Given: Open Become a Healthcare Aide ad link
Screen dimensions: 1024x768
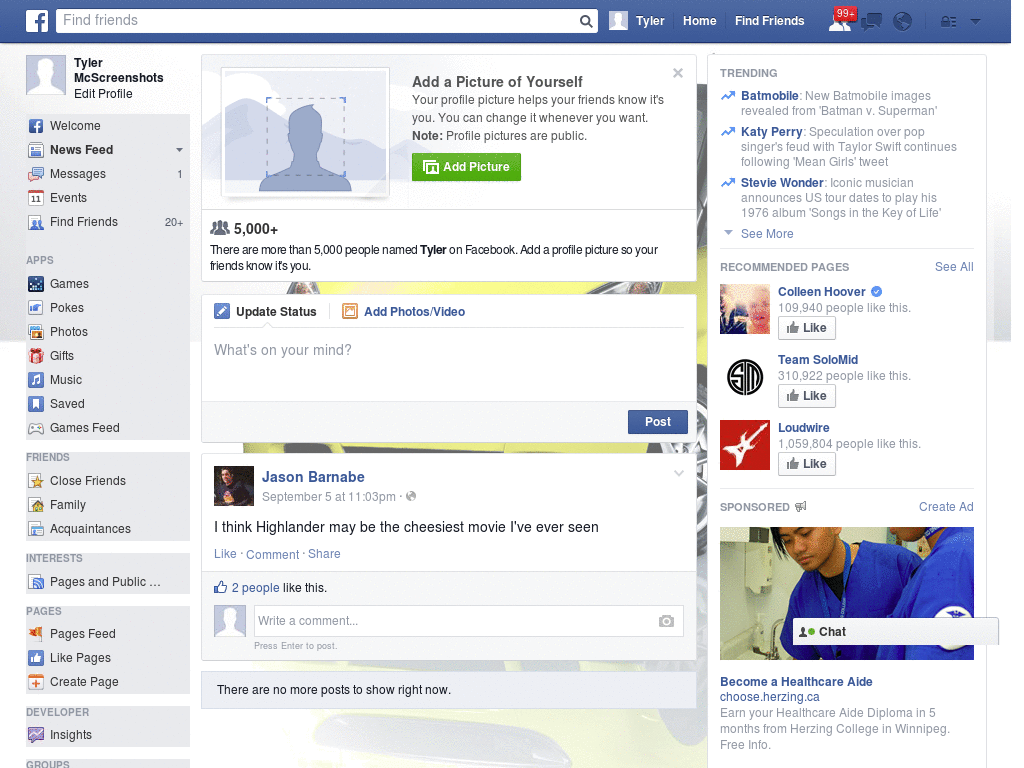Looking at the screenshot, I should pos(796,682).
